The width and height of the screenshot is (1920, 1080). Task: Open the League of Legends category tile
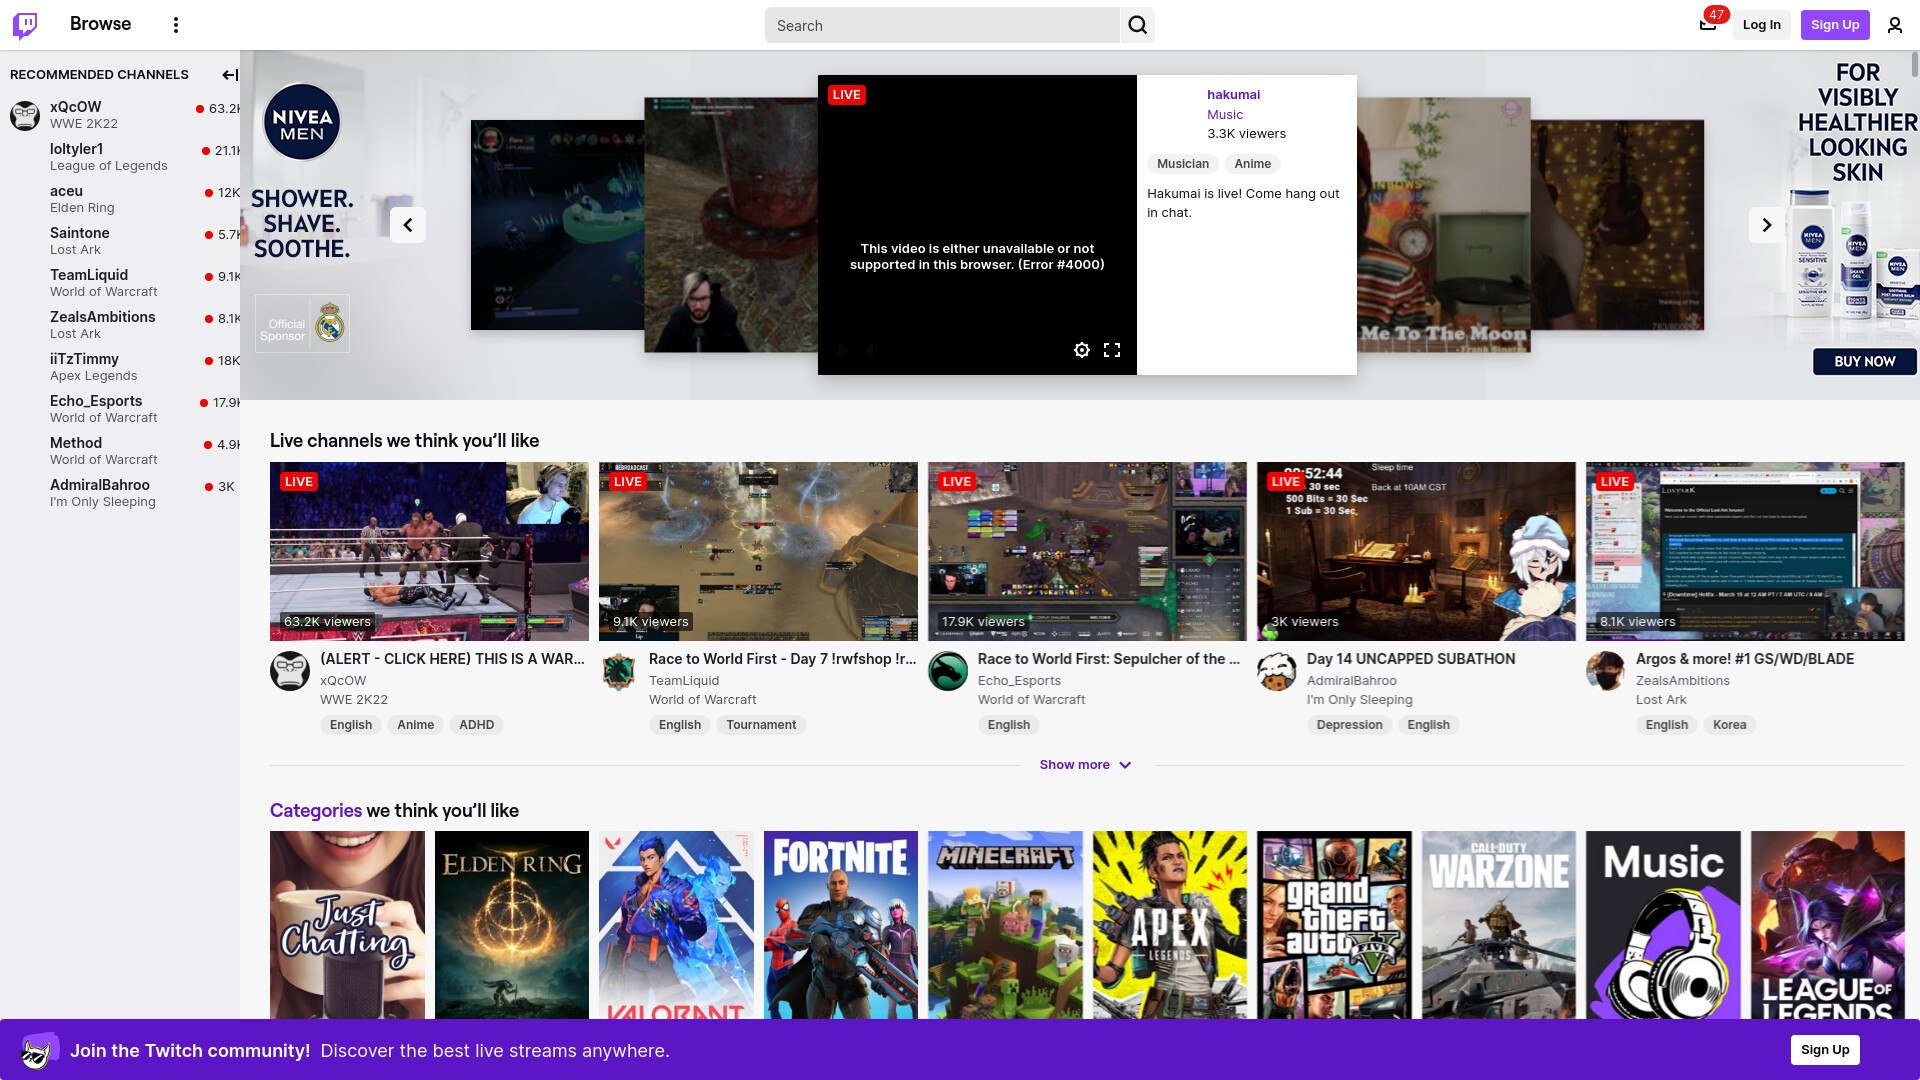pyautogui.click(x=1828, y=925)
